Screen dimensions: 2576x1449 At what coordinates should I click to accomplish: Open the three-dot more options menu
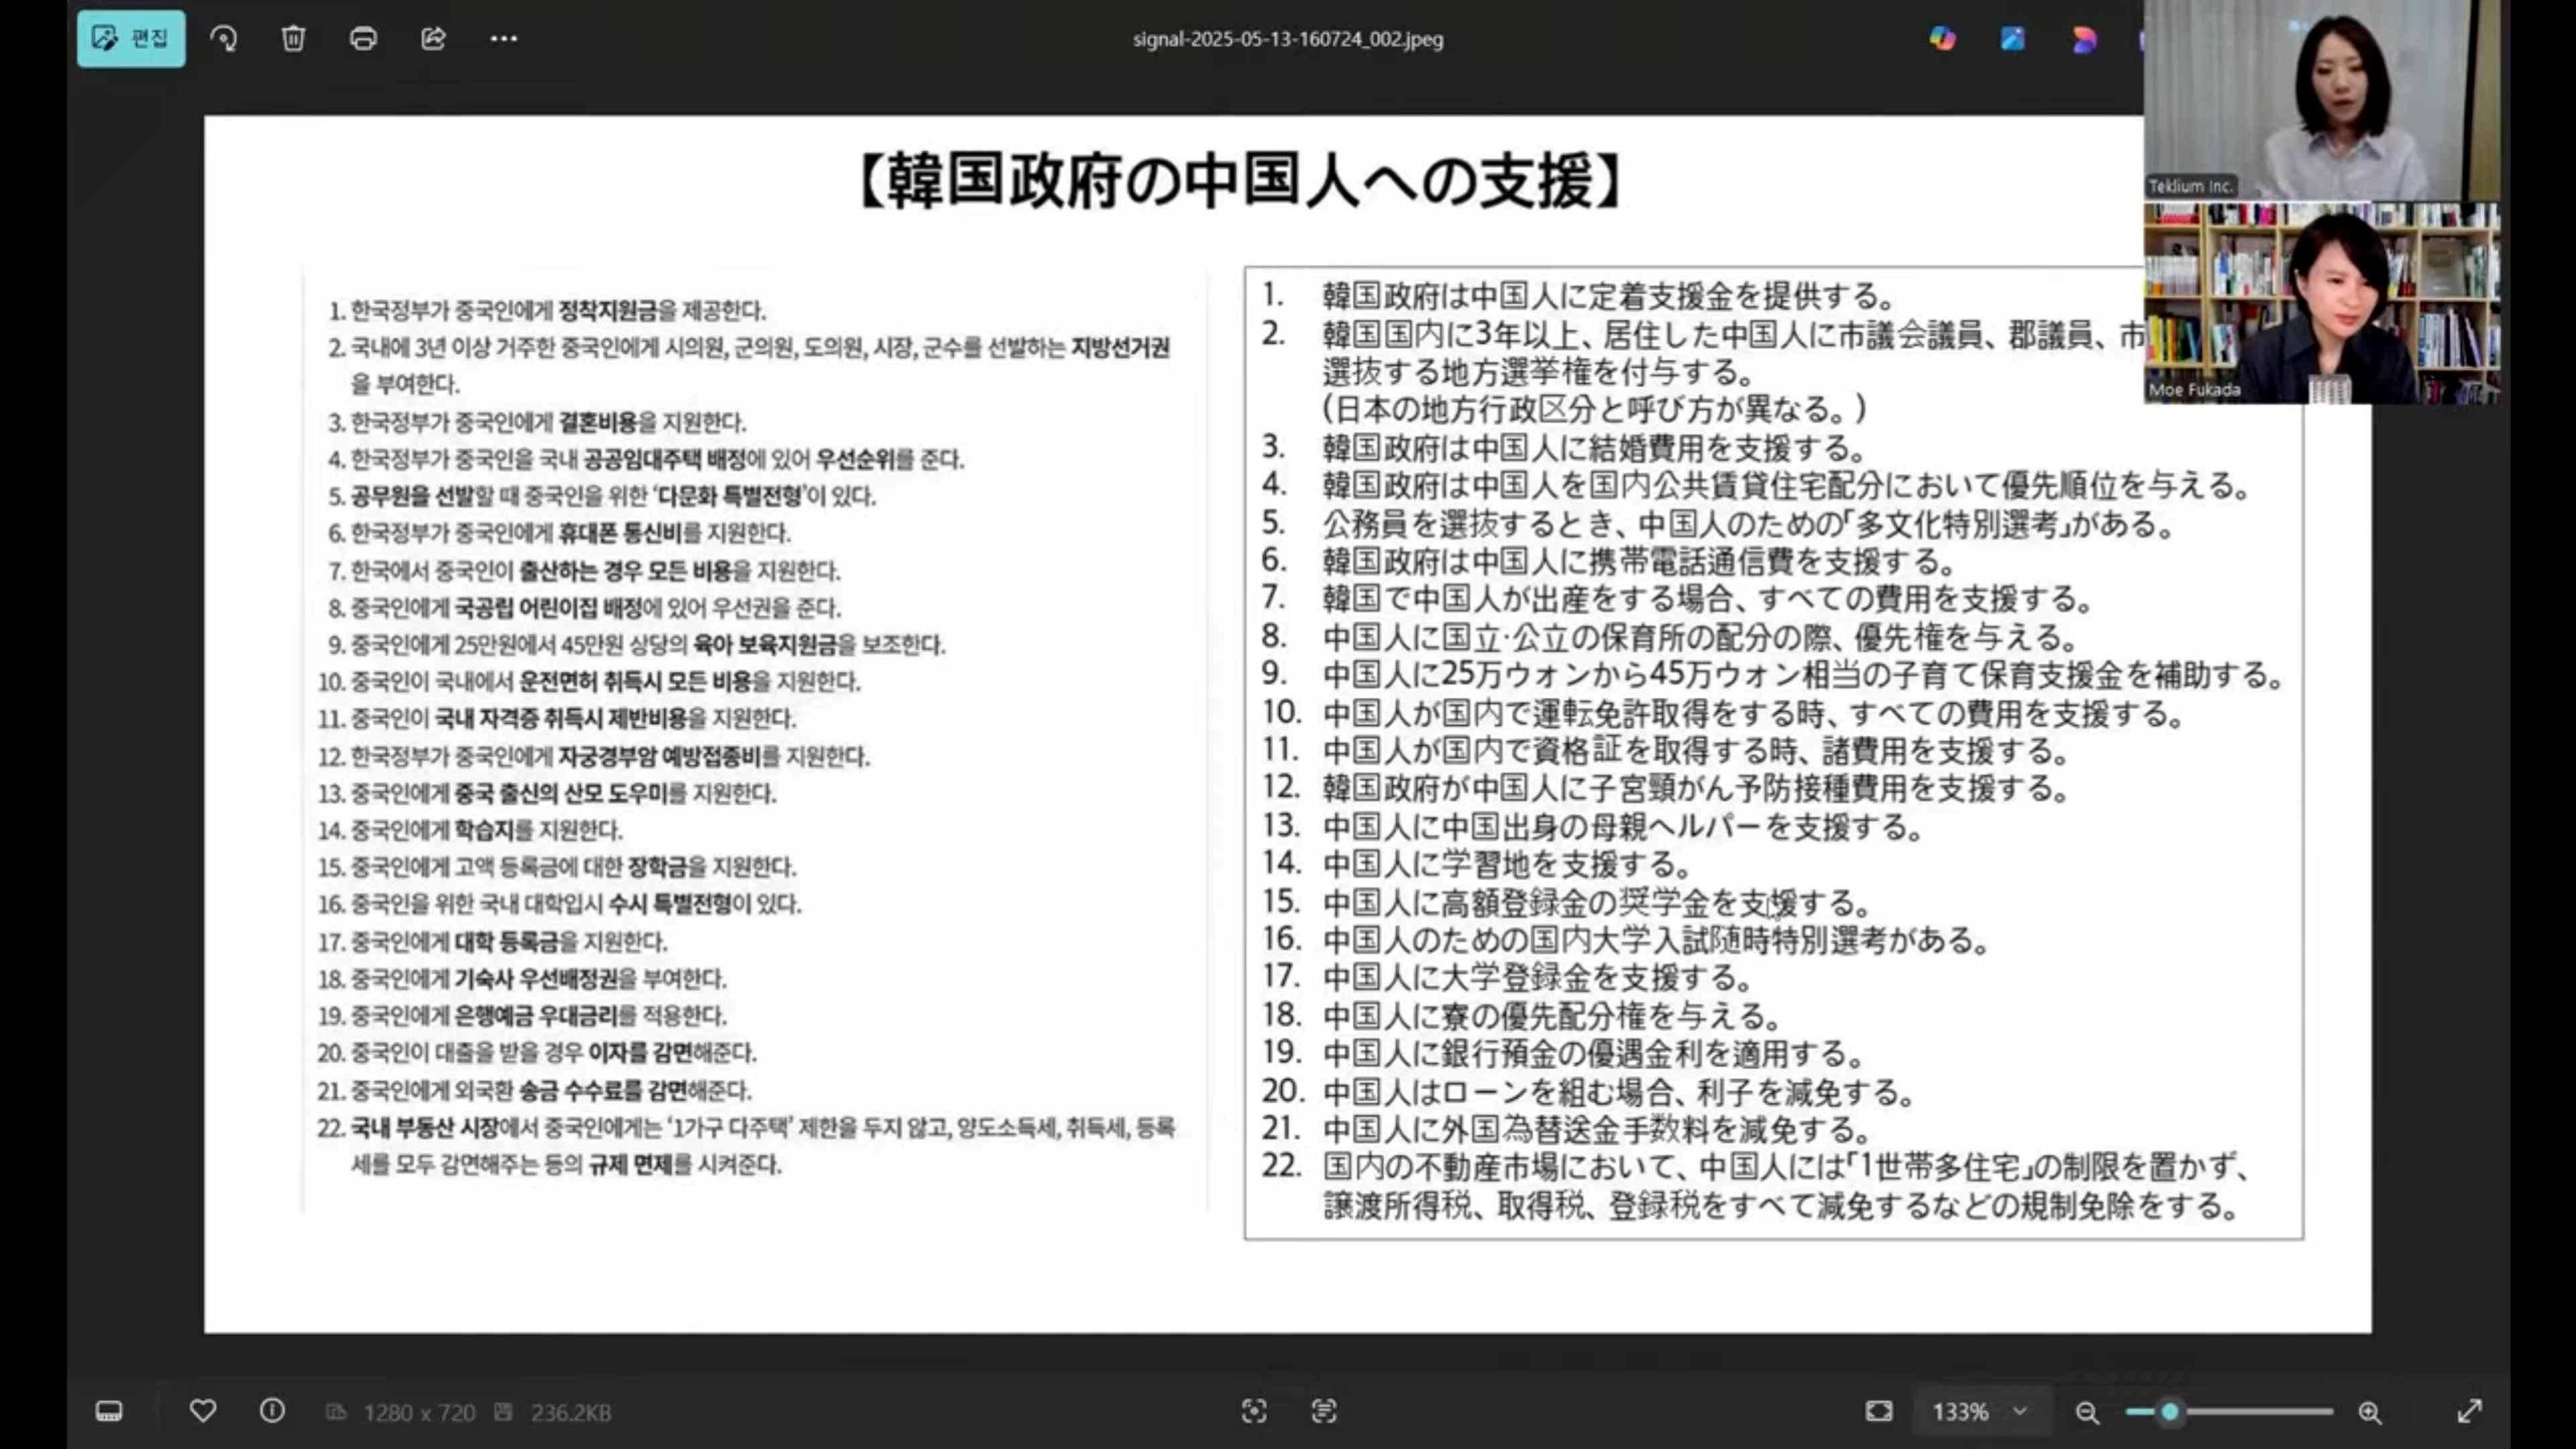point(504,39)
